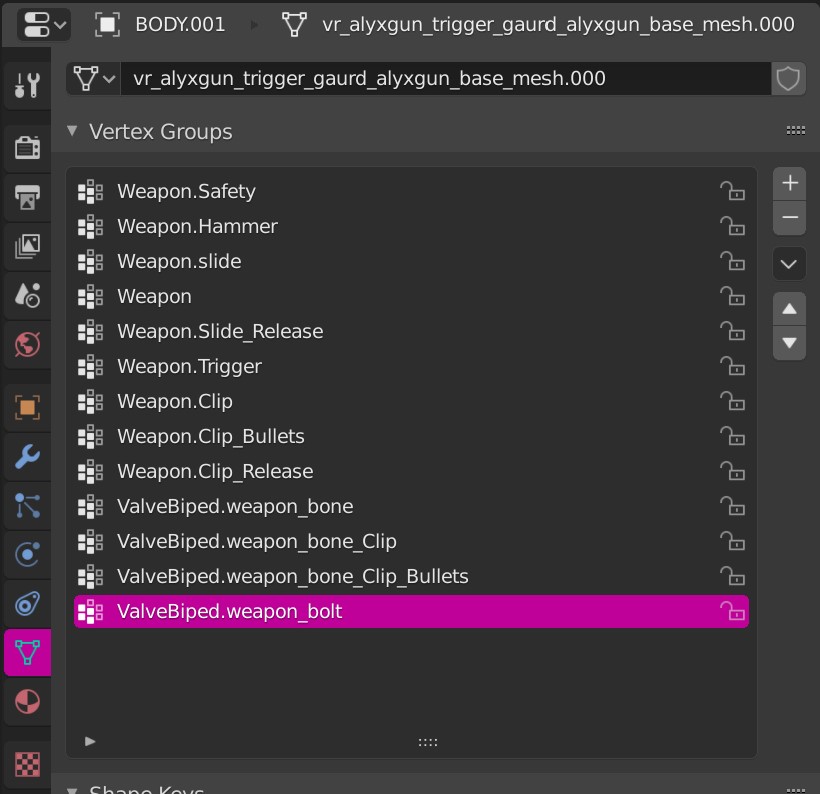Move vertex group up in list
Screen dimensions: 820x794
[790, 309]
